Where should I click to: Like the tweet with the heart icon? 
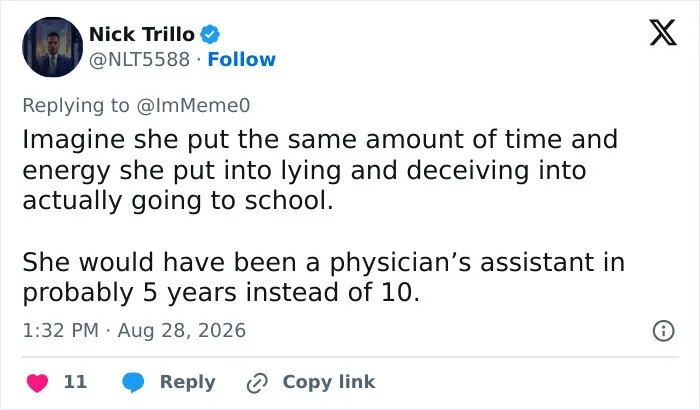pos(38,383)
